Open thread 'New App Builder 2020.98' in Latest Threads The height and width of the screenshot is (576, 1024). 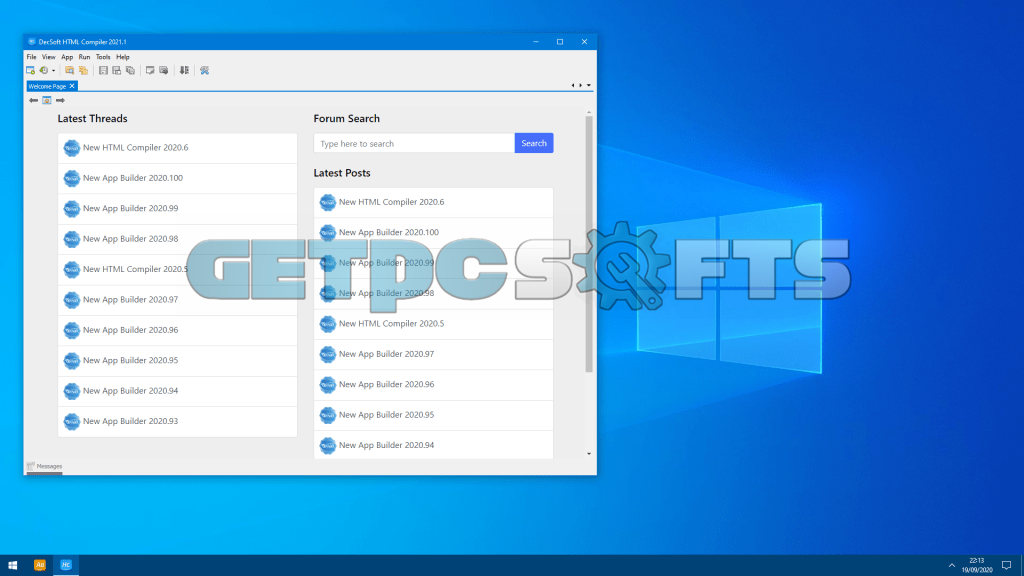tap(177, 239)
